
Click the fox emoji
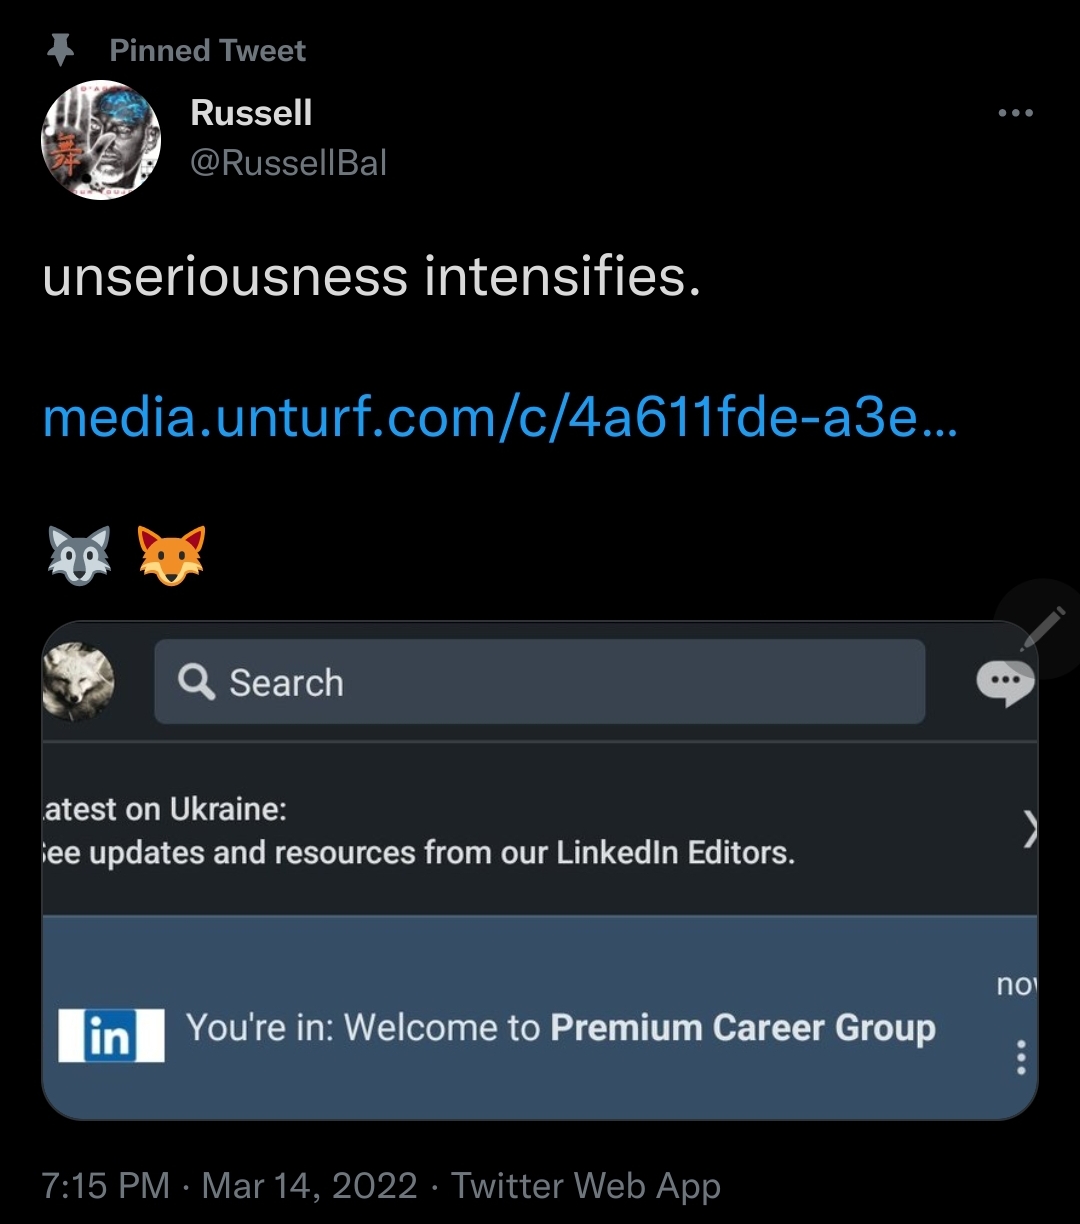click(x=171, y=555)
